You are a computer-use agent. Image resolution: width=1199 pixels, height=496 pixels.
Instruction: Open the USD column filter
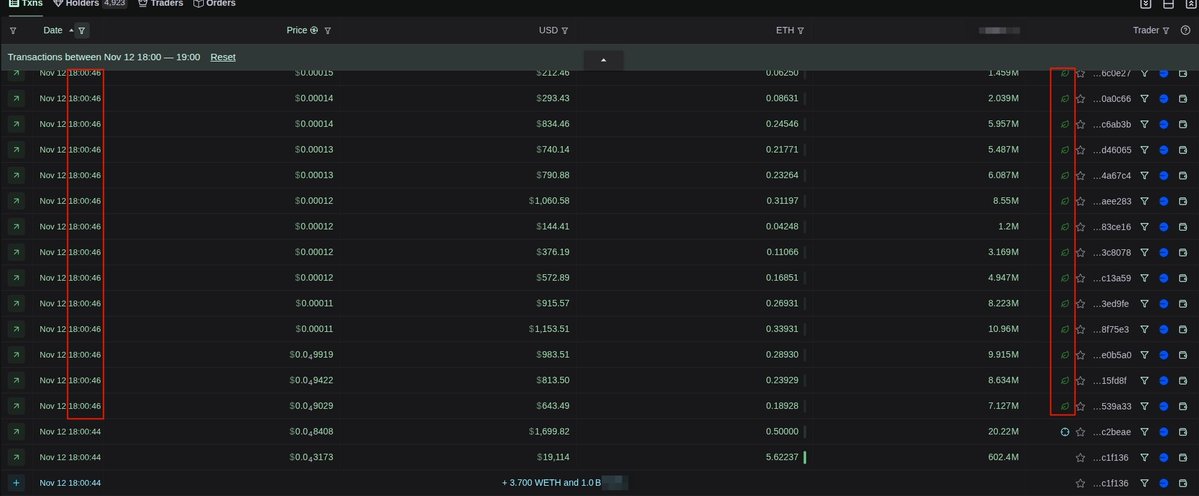(x=565, y=31)
